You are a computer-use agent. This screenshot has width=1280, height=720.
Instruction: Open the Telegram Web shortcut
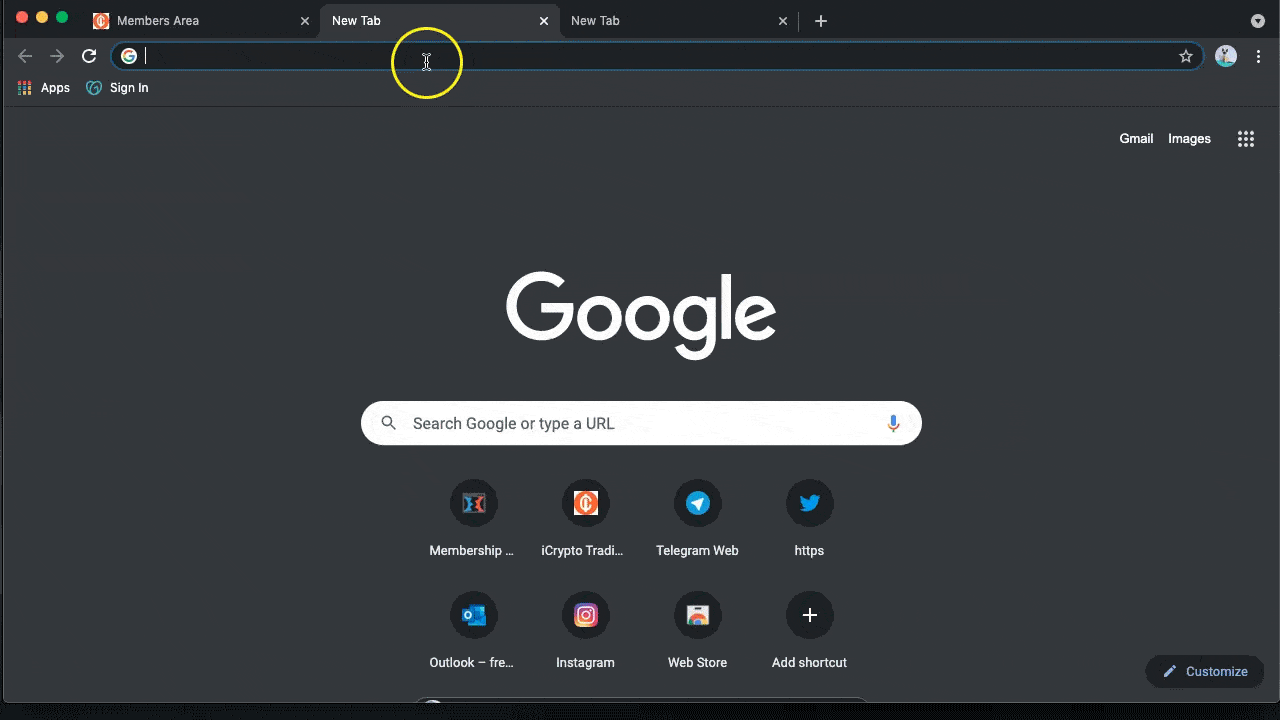(697, 503)
